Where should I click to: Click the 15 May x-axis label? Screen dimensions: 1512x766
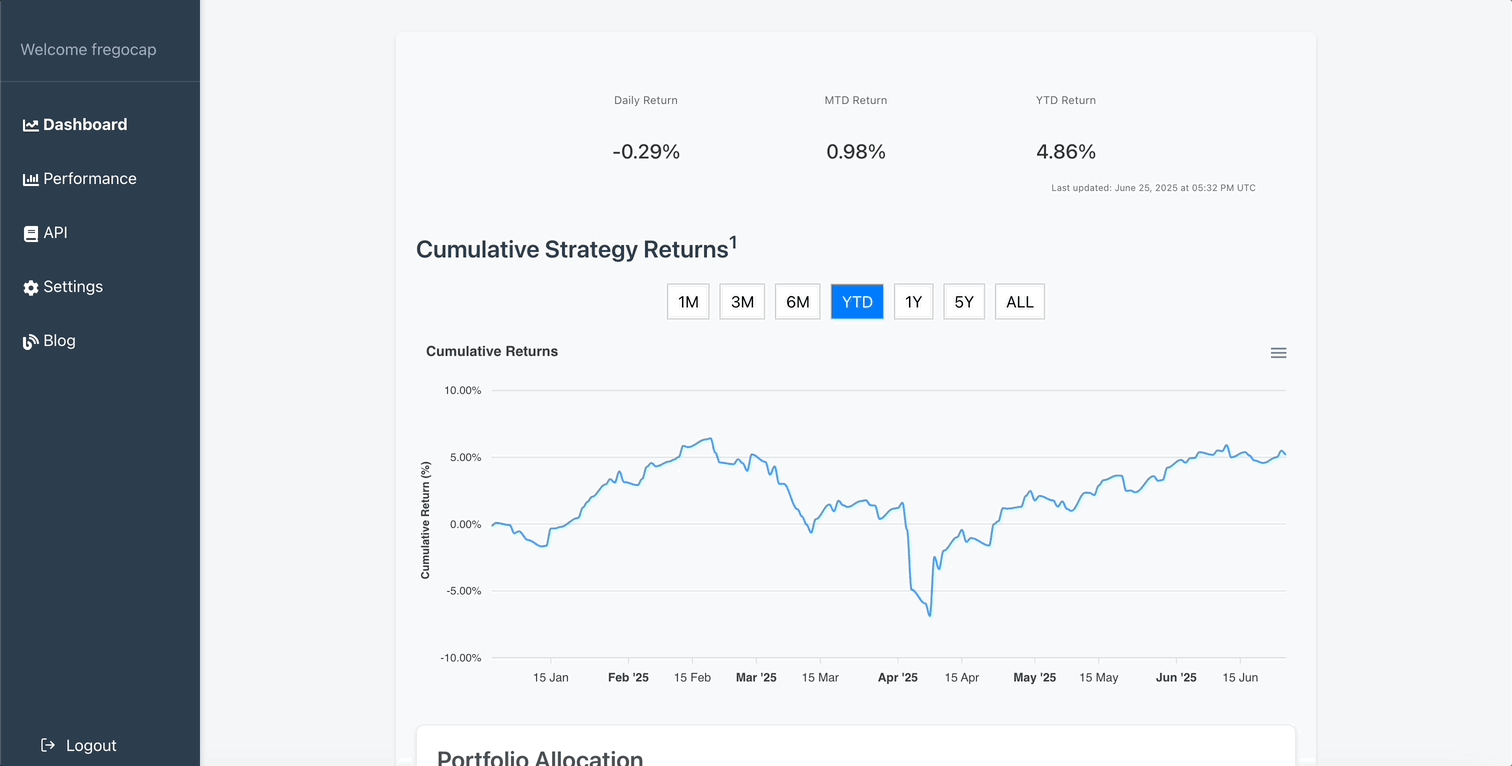tap(1099, 678)
